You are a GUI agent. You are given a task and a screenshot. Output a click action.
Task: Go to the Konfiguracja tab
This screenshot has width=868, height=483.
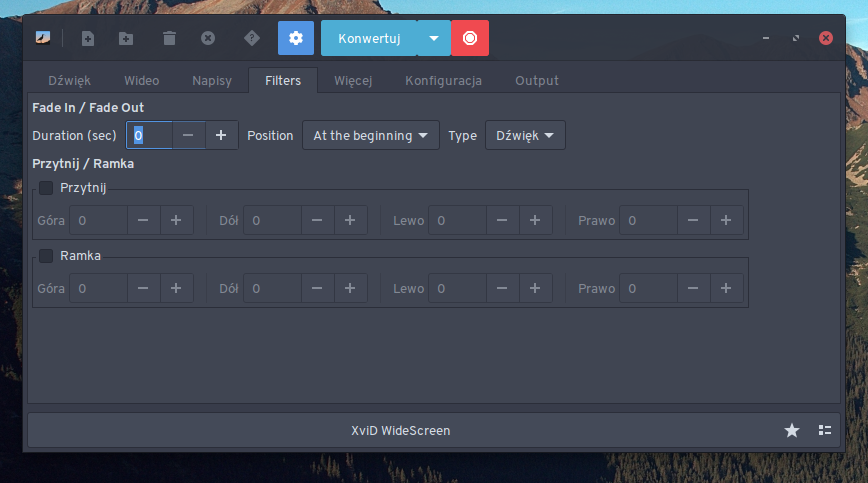coord(443,81)
